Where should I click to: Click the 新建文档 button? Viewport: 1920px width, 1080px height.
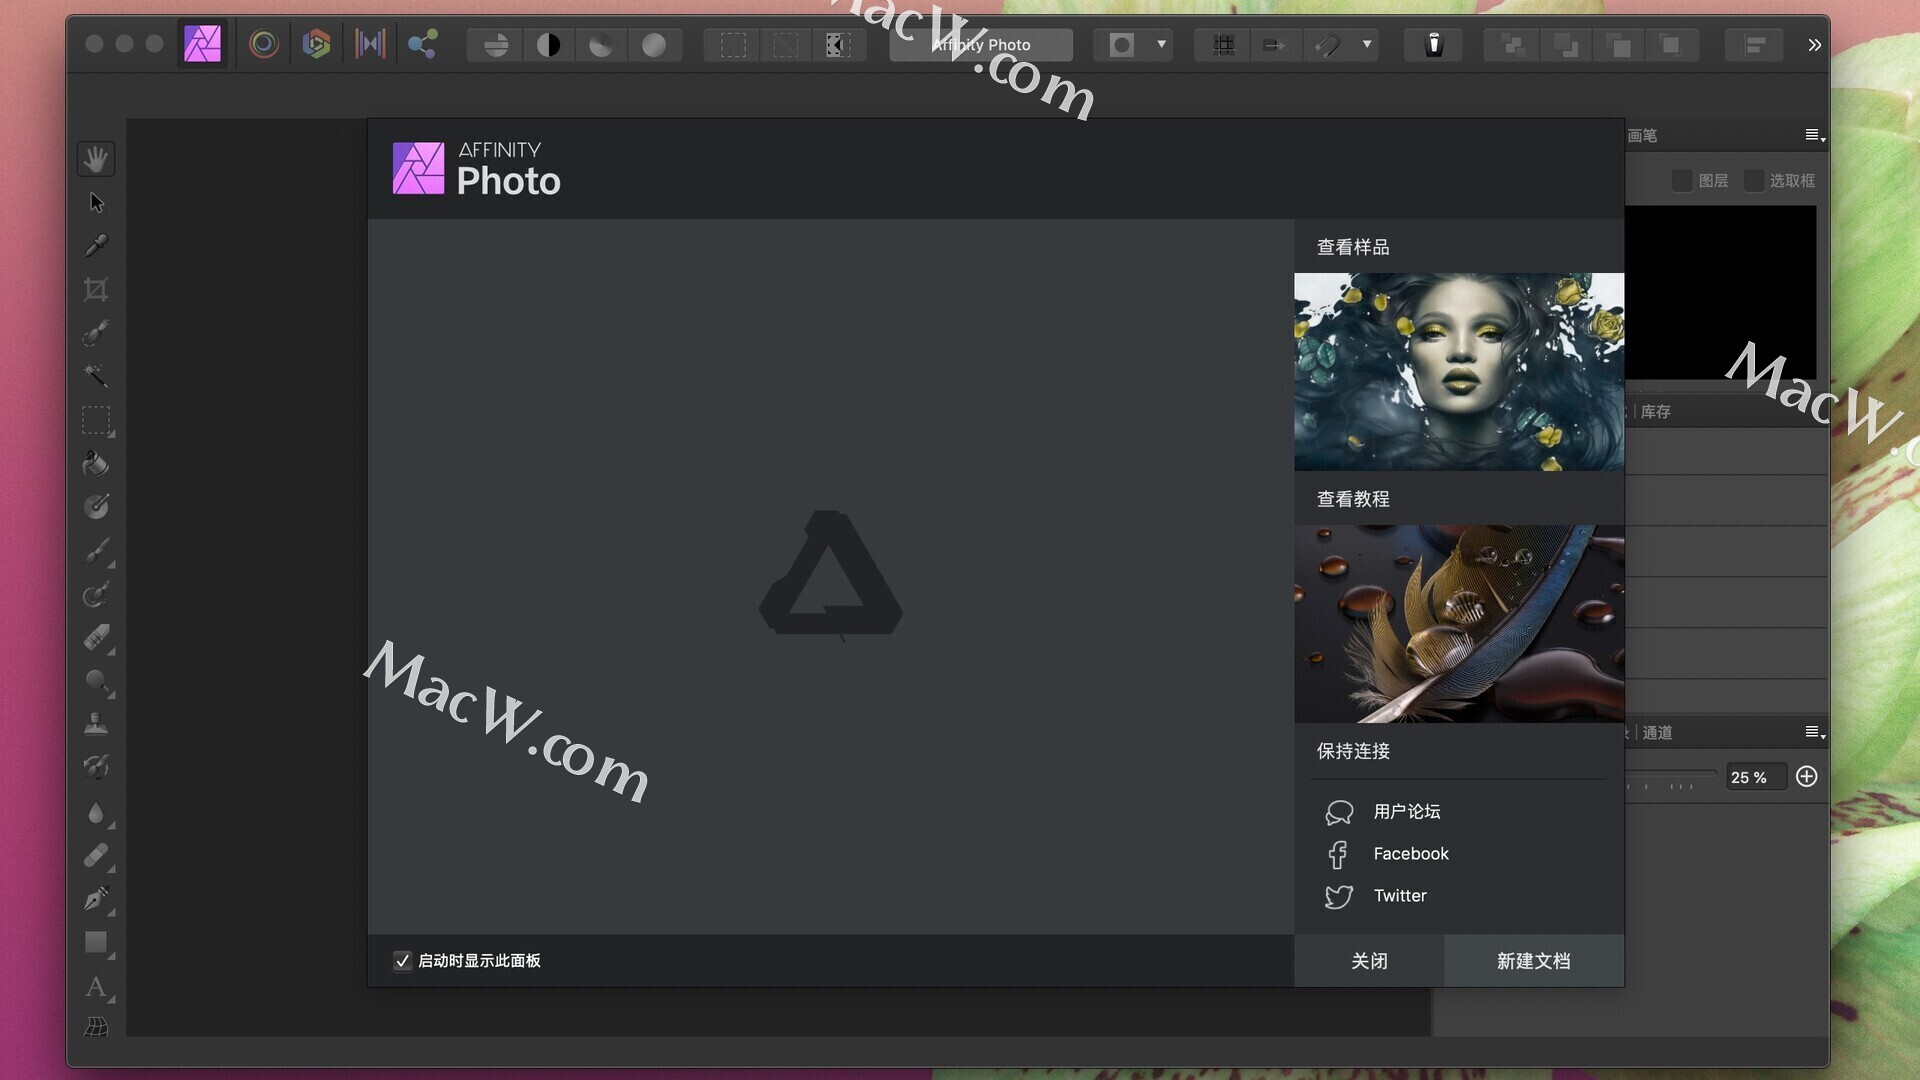coord(1533,961)
